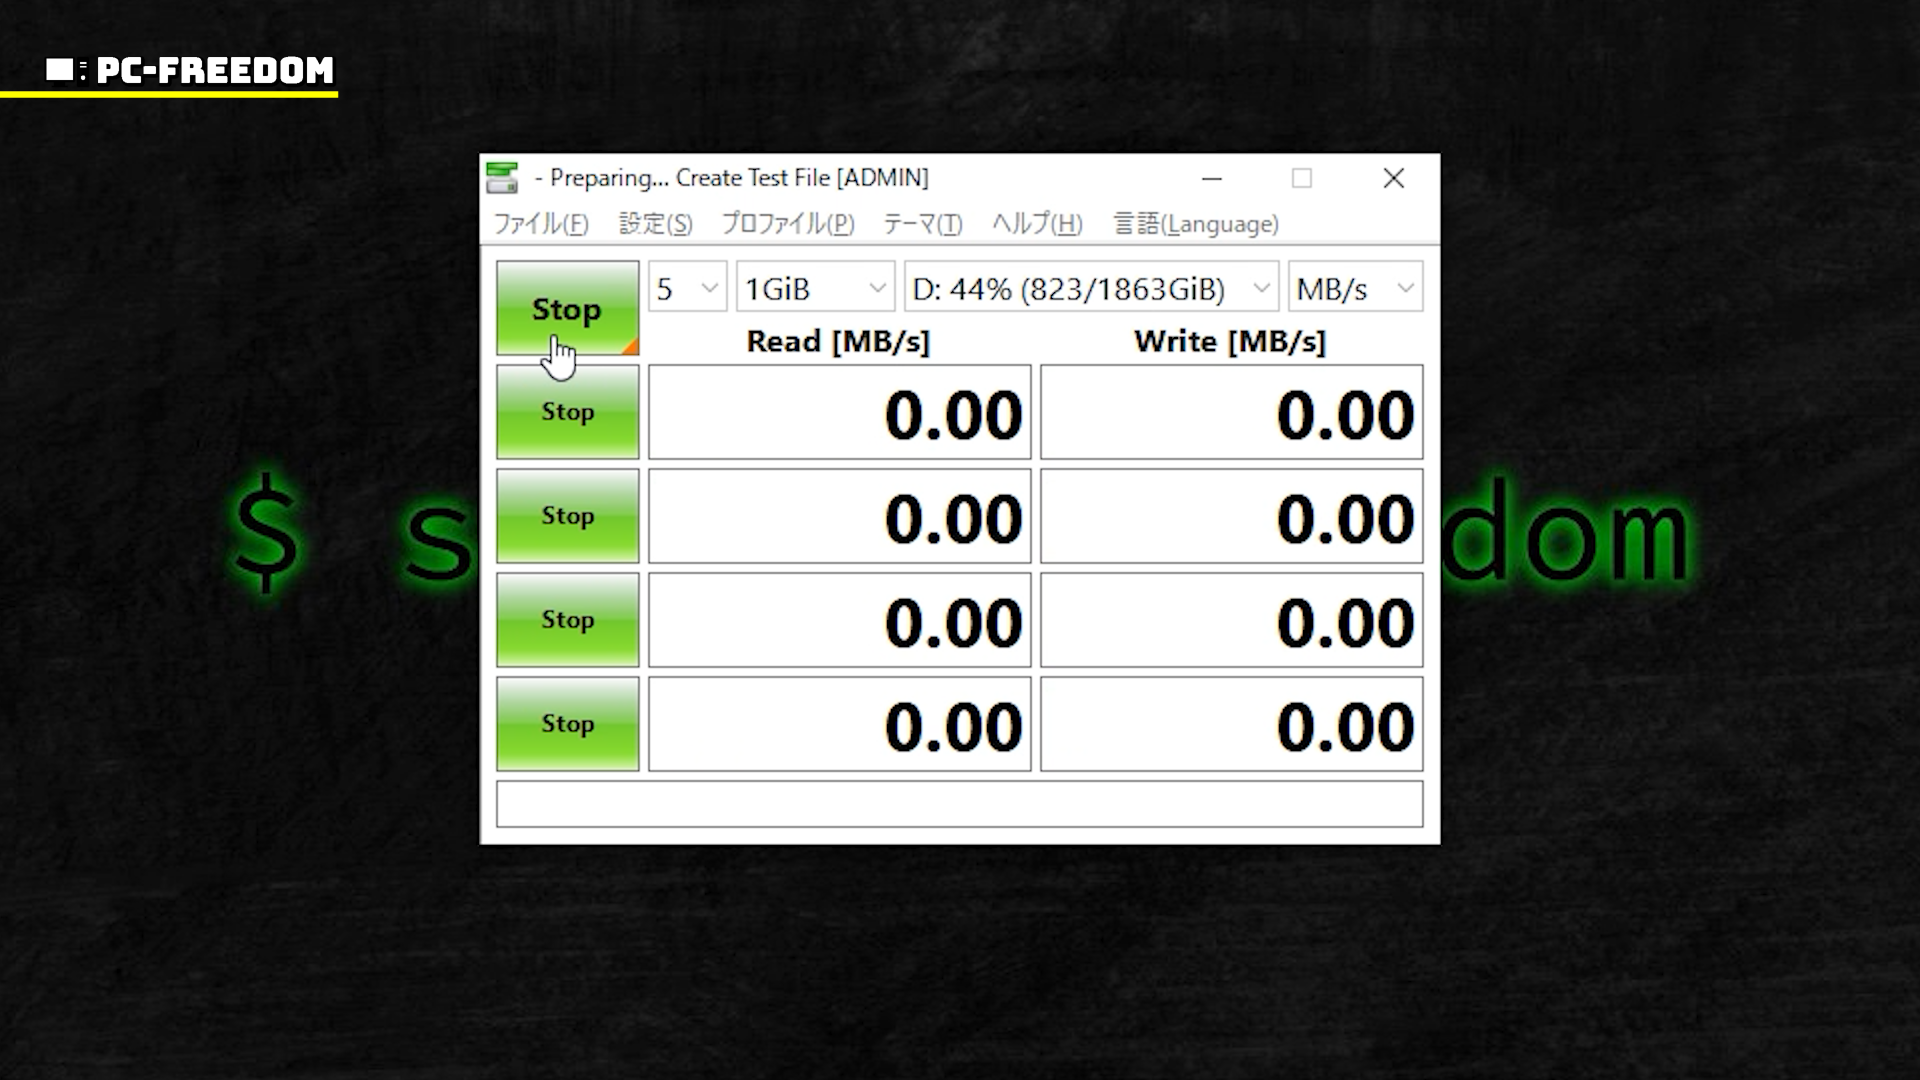The image size is (1920, 1080).
Task: Click the bottom row Stop button
Action: pyautogui.click(x=567, y=724)
